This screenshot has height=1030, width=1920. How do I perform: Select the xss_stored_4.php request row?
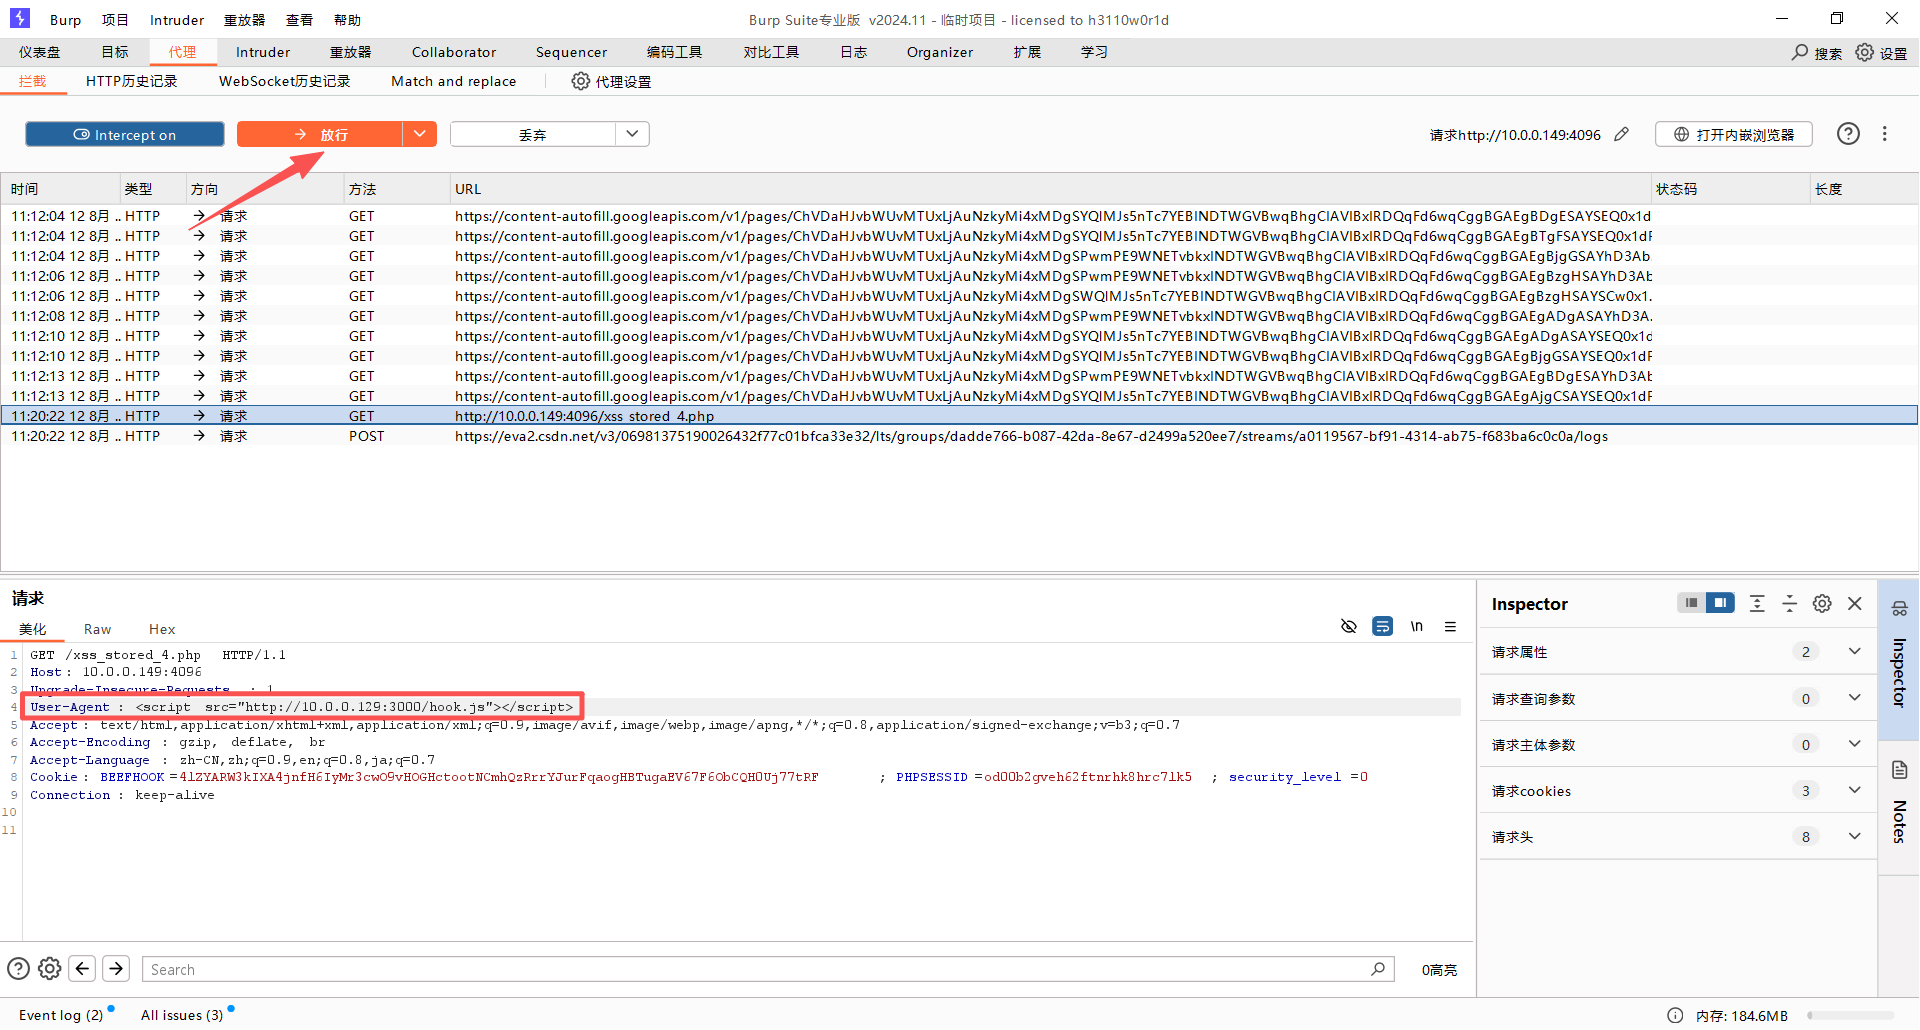point(959,416)
